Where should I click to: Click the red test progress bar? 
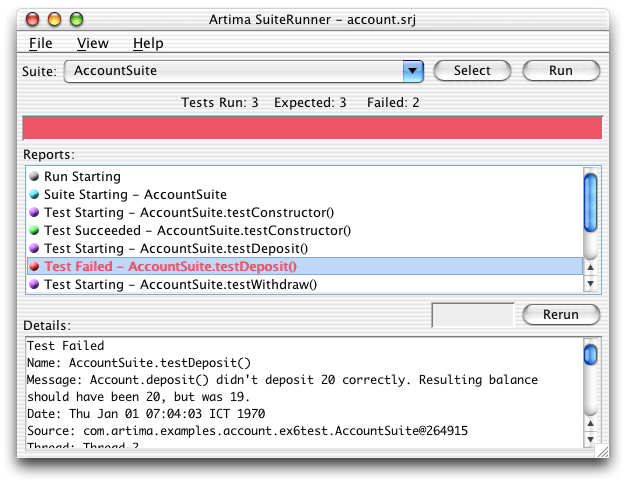tap(312, 128)
